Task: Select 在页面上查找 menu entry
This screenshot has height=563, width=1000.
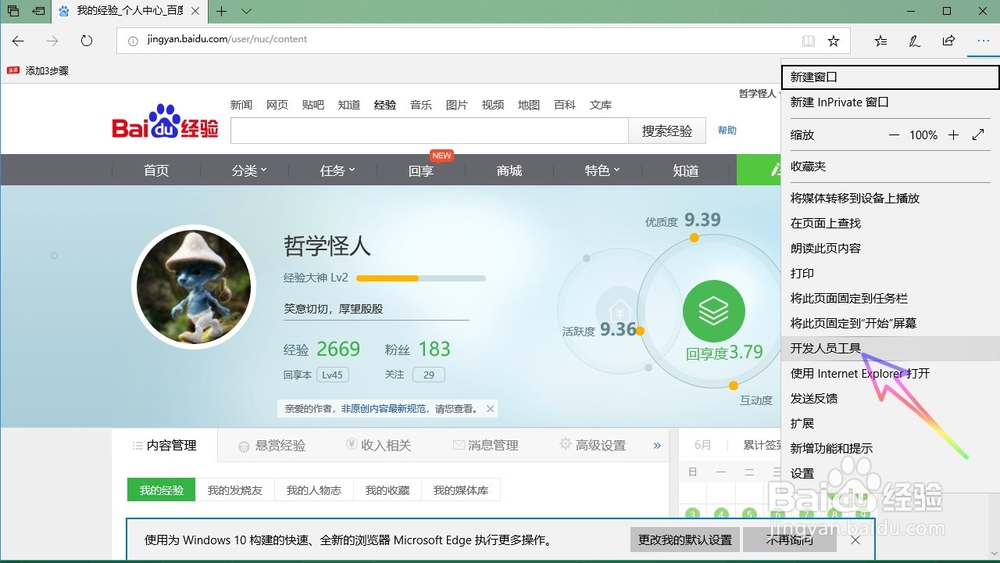Action: tap(890, 223)
